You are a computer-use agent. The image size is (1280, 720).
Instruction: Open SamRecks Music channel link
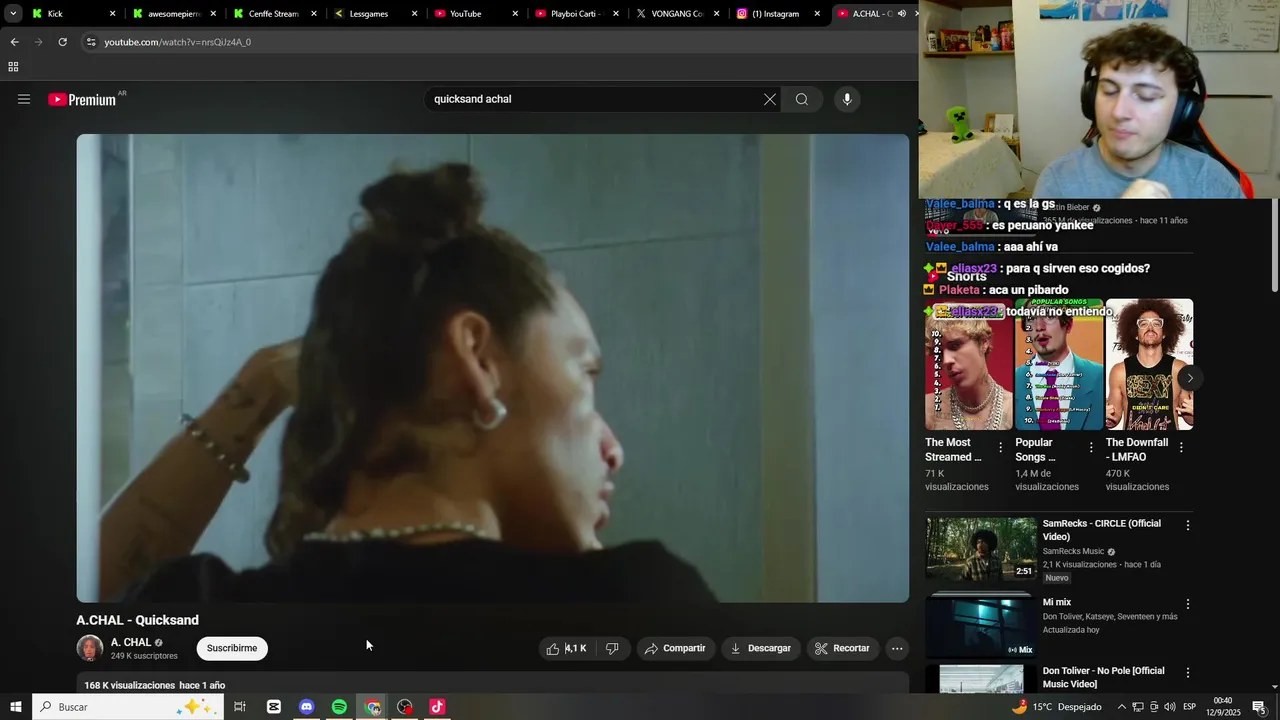1073,551
